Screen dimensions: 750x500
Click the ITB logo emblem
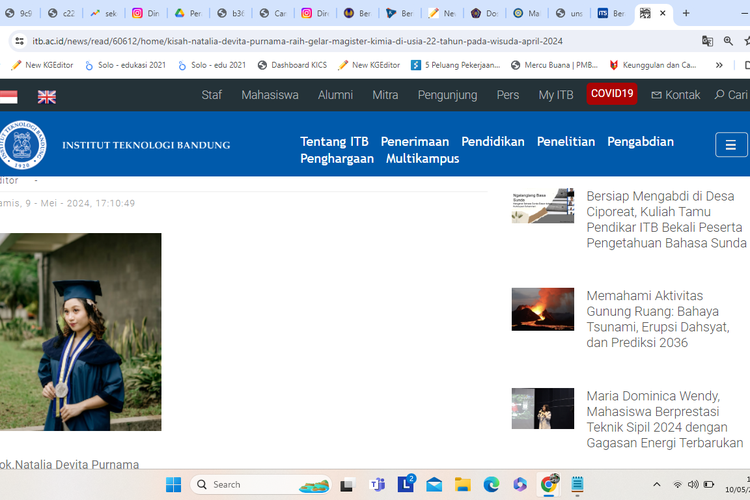point(22,145)
